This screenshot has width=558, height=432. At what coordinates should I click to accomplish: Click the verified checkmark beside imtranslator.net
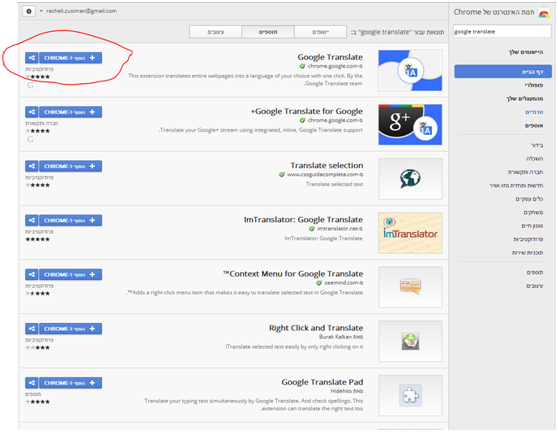pos(312,229)
